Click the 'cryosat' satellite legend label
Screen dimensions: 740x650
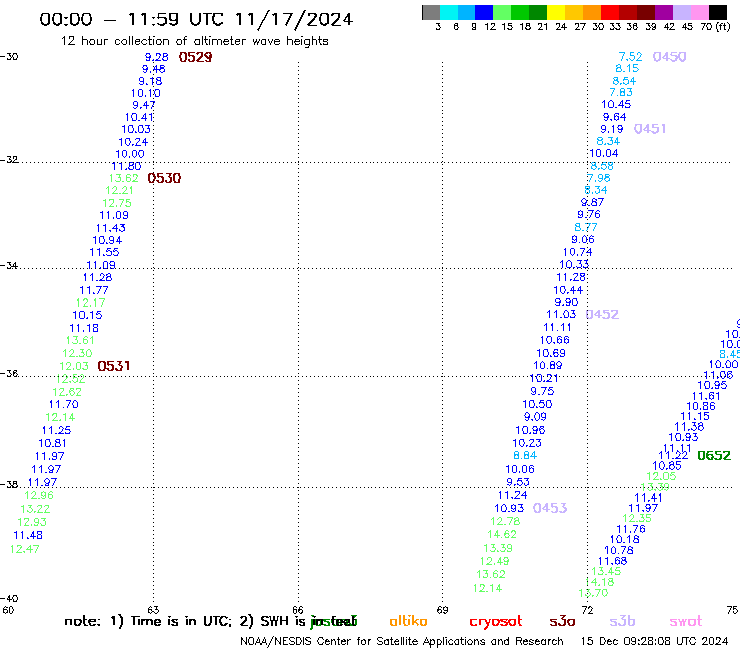pos(496,621)
